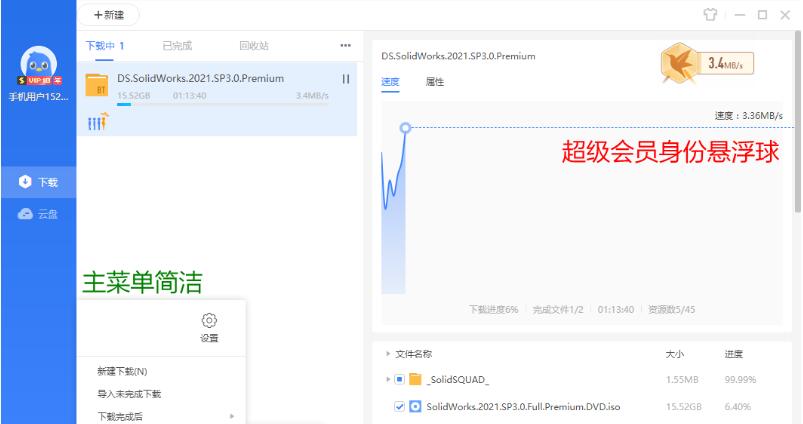Click the 1.55MB size value
This screenshot has width=803, height=424.
[682, 379]
